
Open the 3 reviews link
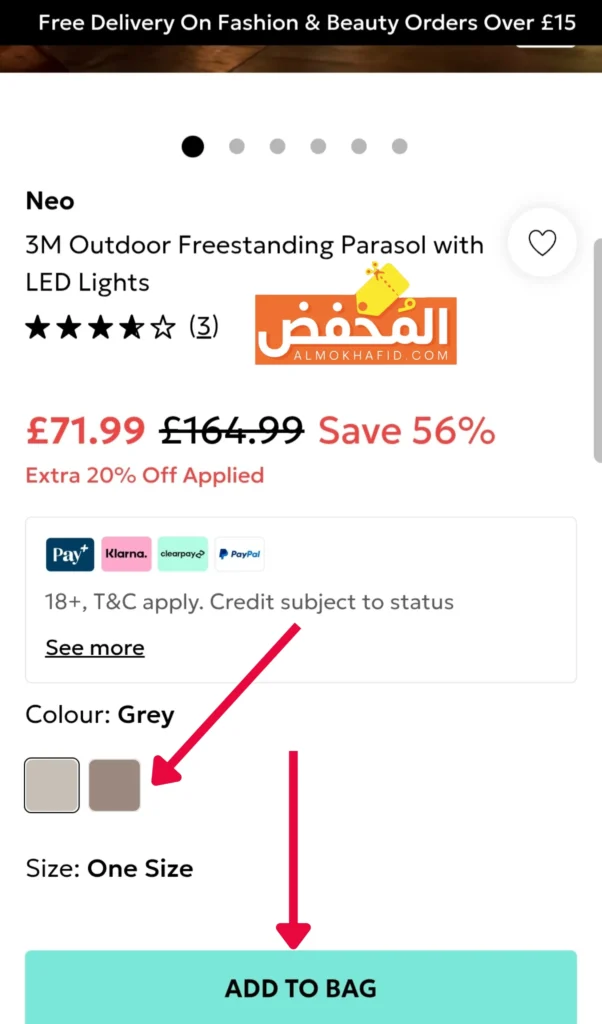[204, 326]
